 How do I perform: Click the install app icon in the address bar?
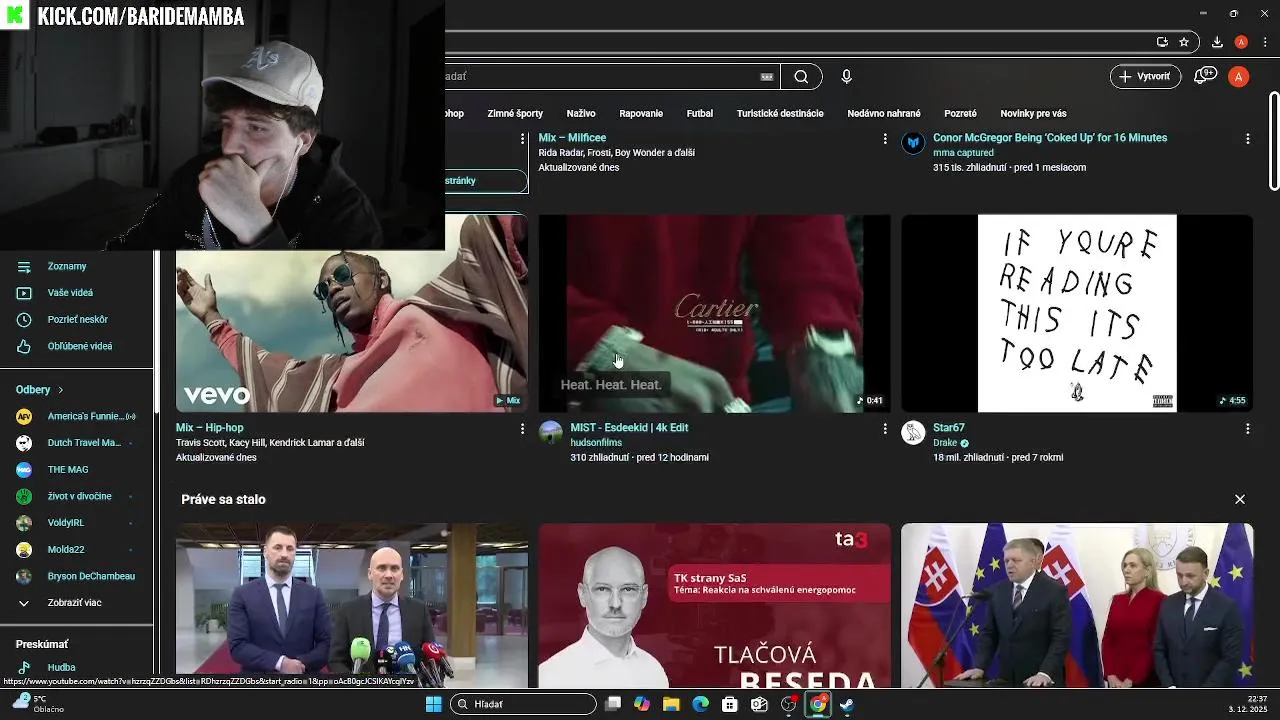pyautogui.click(x=1162, y=42)
